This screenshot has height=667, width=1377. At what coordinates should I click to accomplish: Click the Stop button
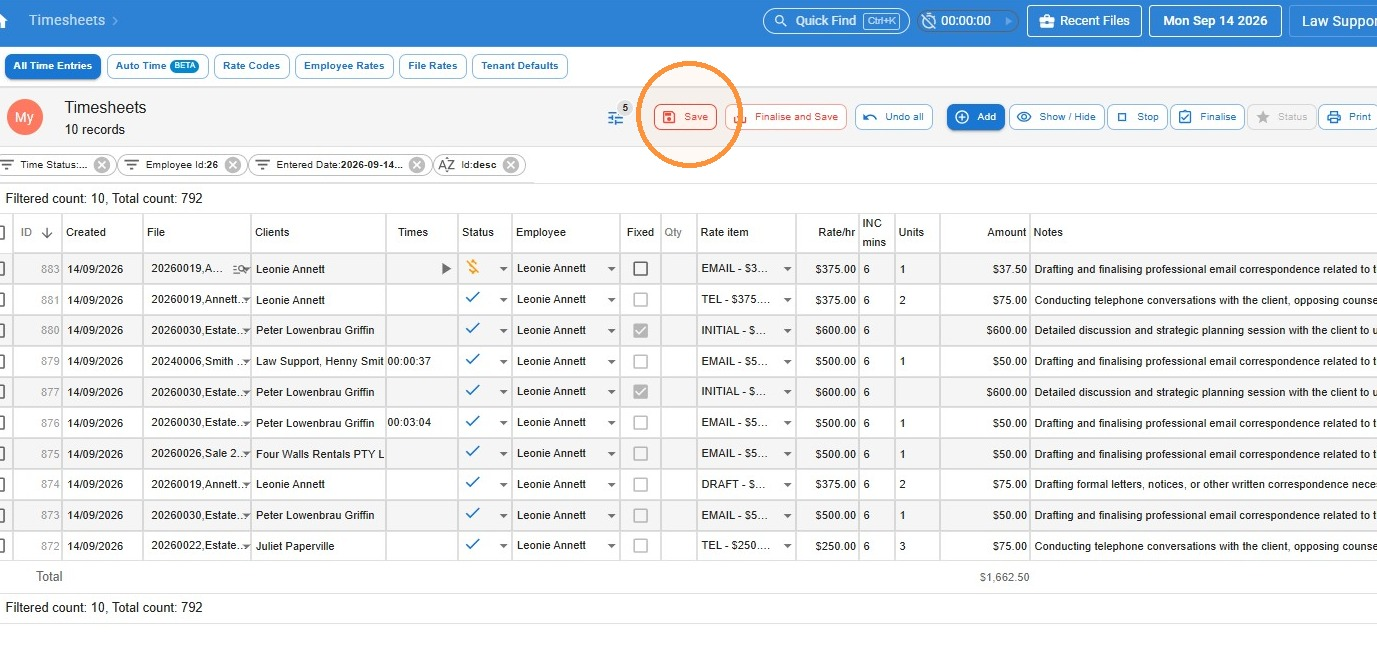point(1137,117)
